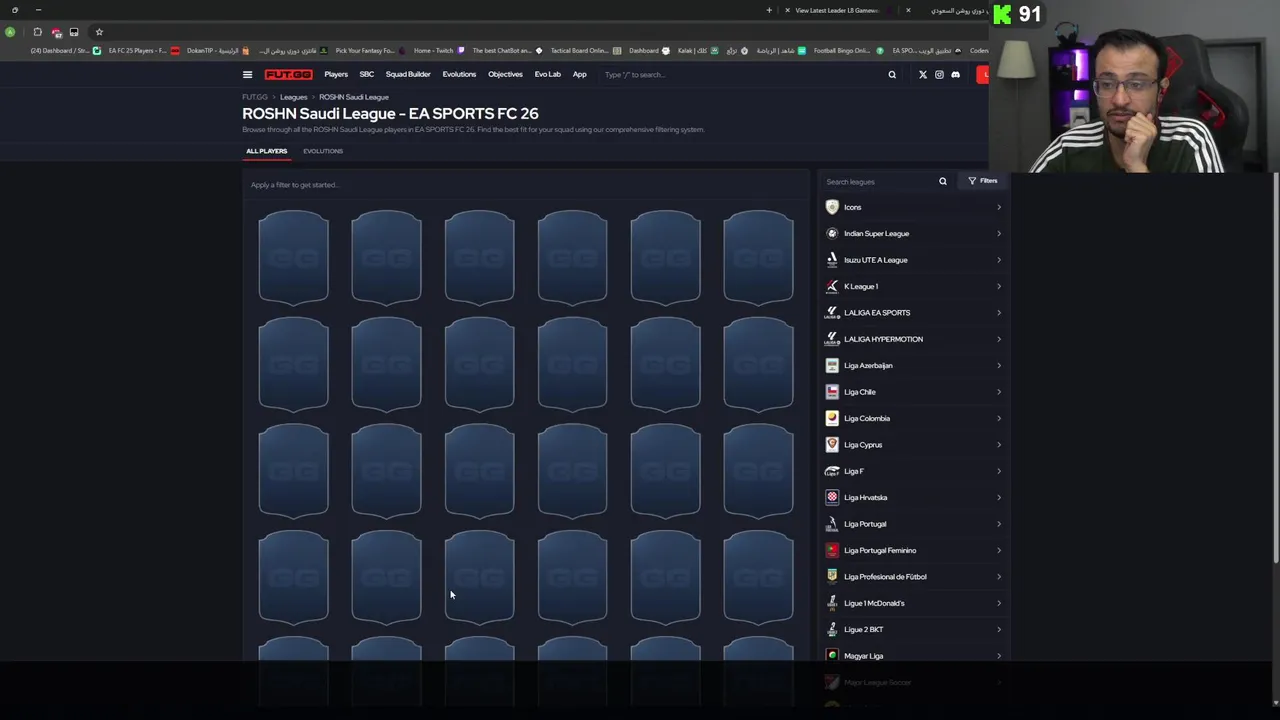Expand the Liga Chile entry
1280x720 pixels.
coord(998,392)
